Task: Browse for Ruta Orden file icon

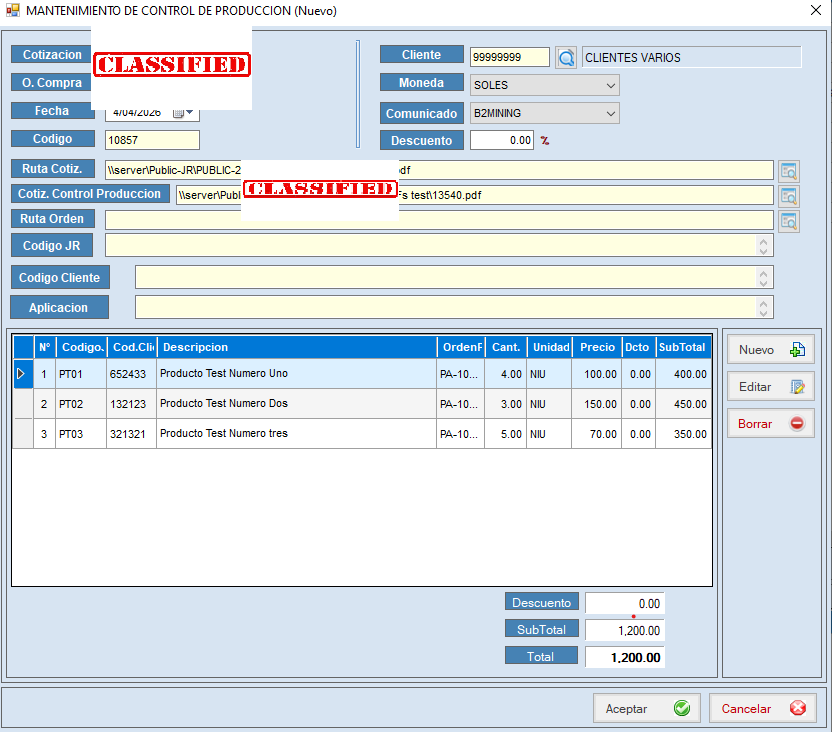Action: pos(788,221)
